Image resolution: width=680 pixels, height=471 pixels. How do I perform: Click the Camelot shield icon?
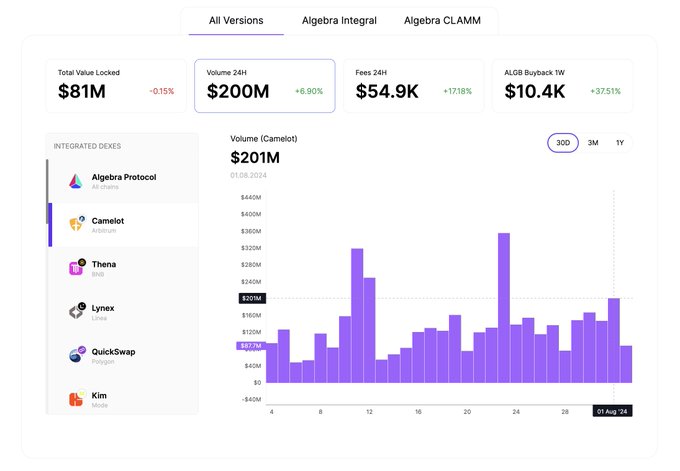click(x=75, y=225)
